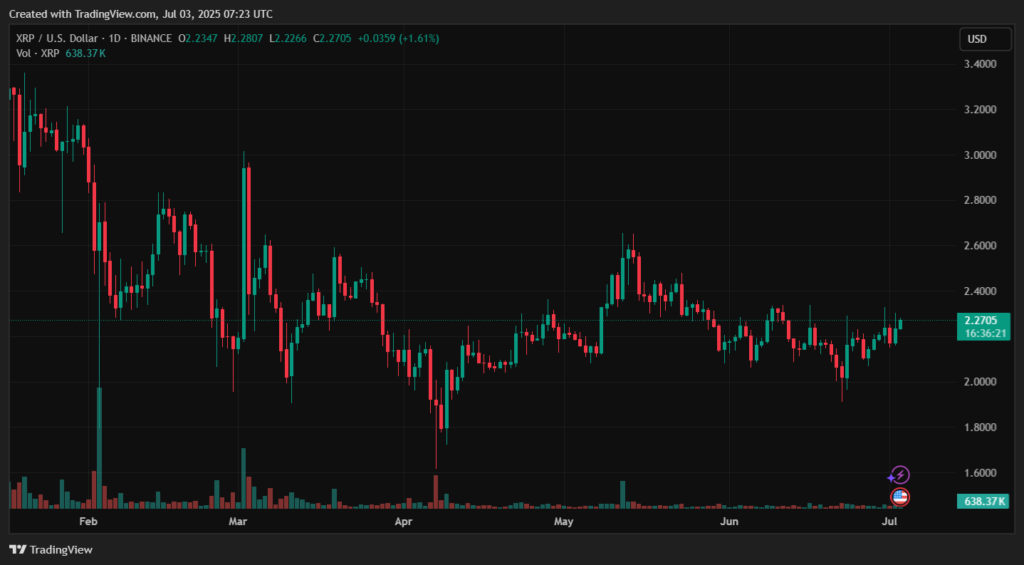
Task: Click the XRP / U.S. Dollar symbol title
Action: click(x=70, y=38)
